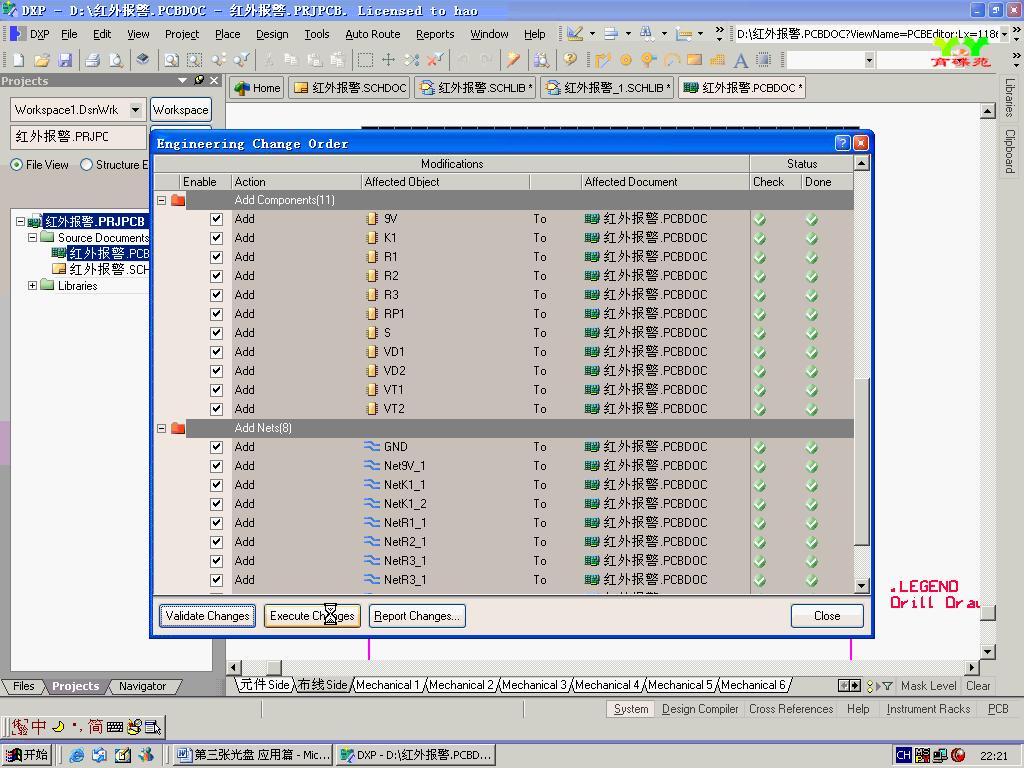Click the horizontal scrollbar thumb below PCB canvas
This screenshot has height=768, width=1024.
pos(274,667)
